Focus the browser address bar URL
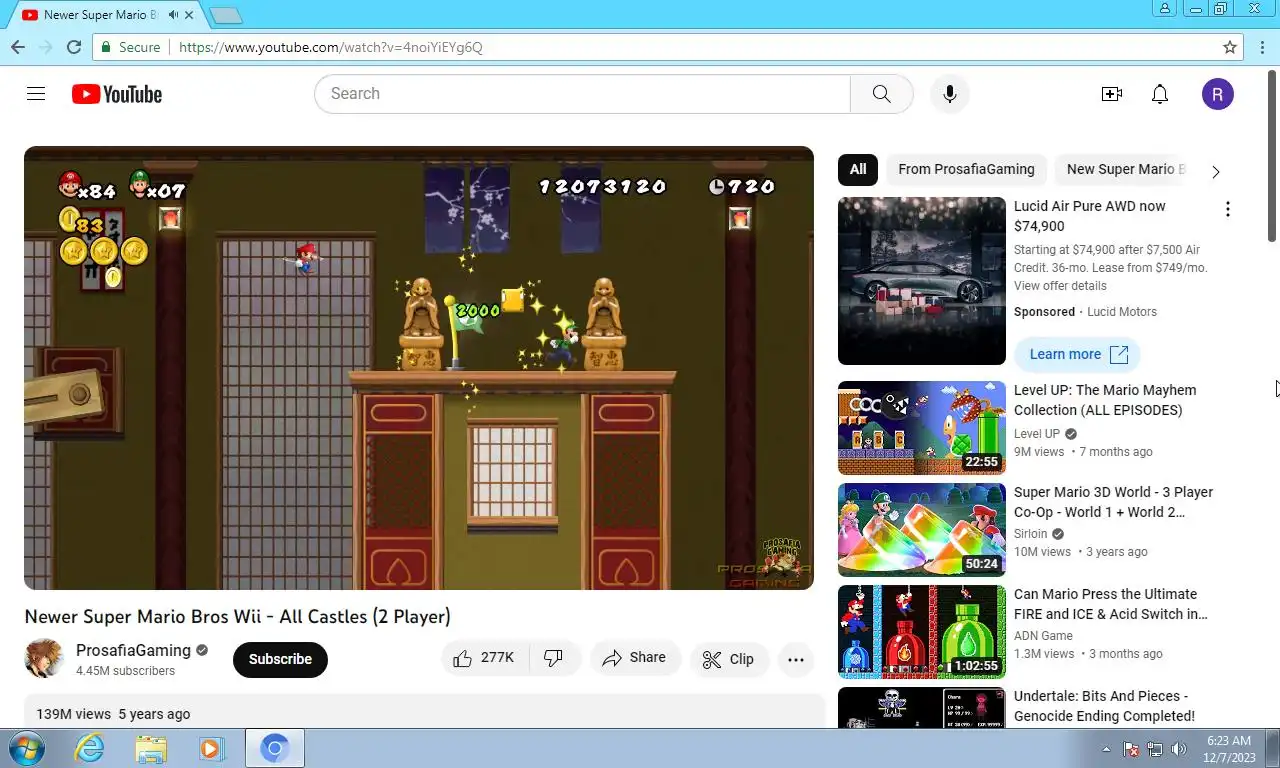Screen dimensions: 1280x768 pos(330,47)
